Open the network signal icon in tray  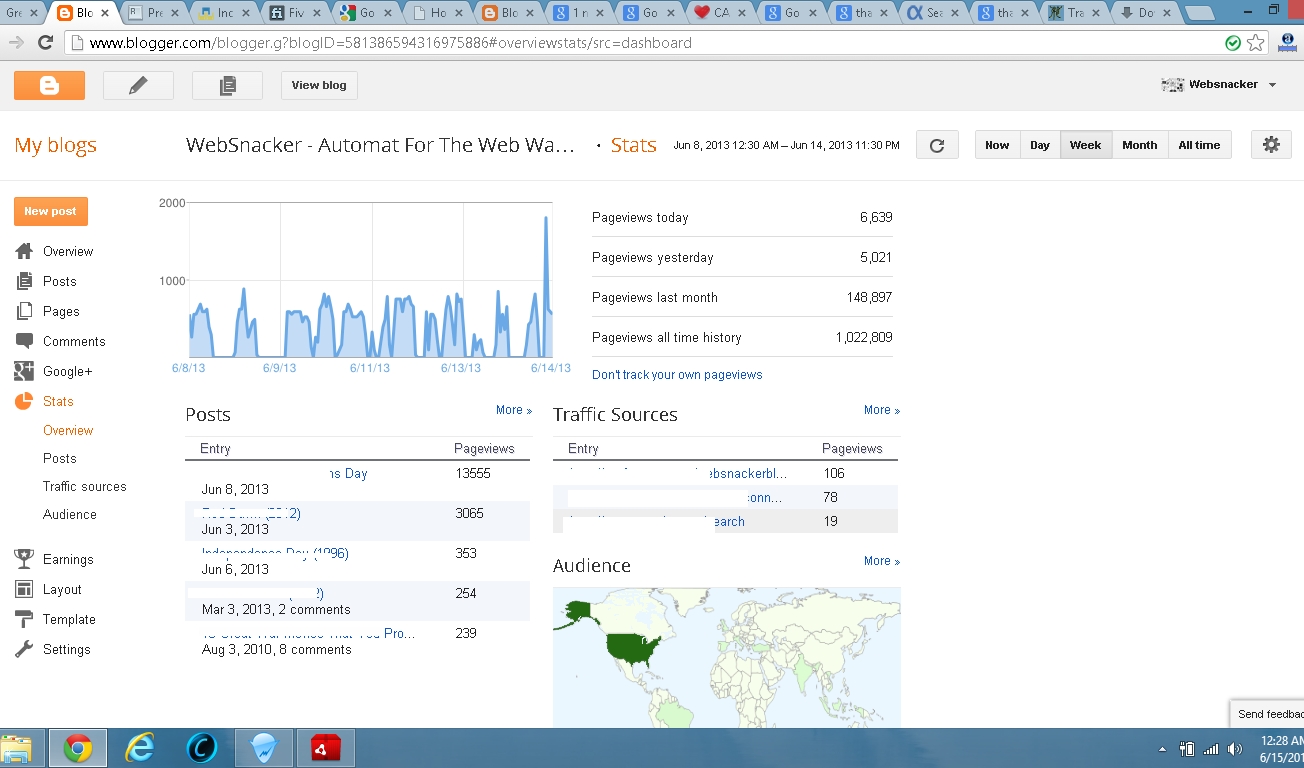(1211, 748)
